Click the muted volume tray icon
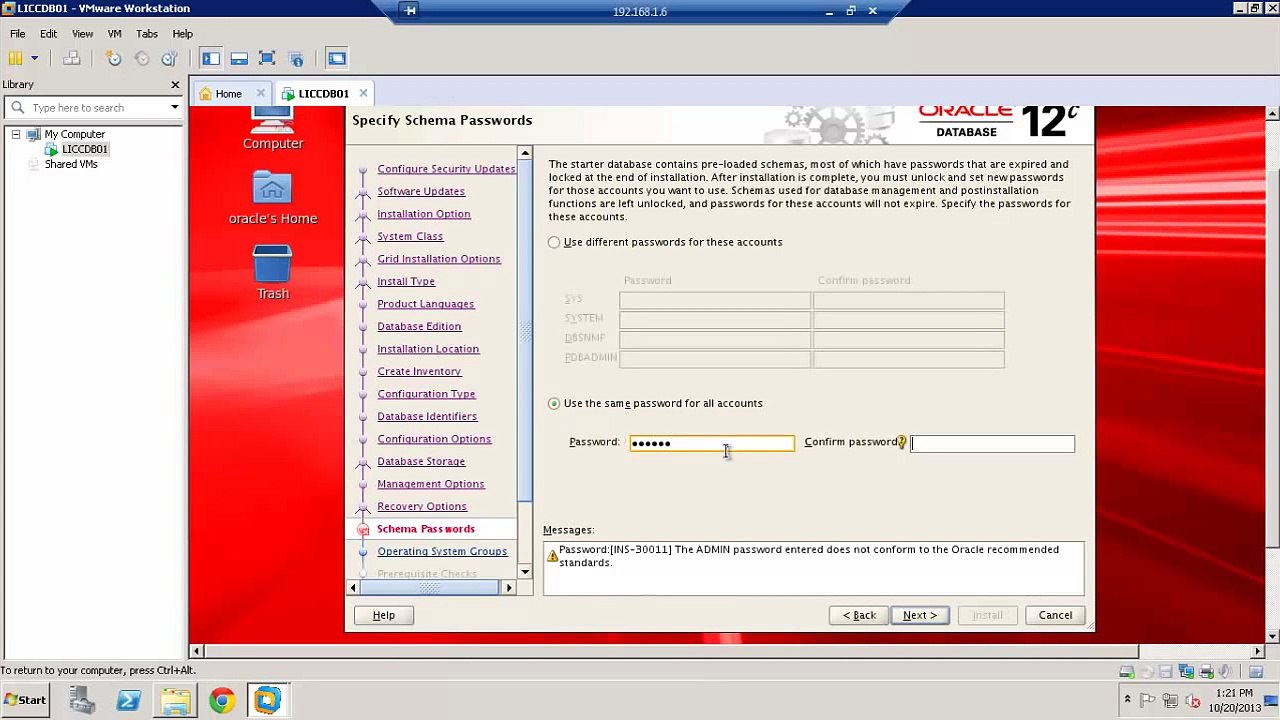 click(x=1191, y=701)
